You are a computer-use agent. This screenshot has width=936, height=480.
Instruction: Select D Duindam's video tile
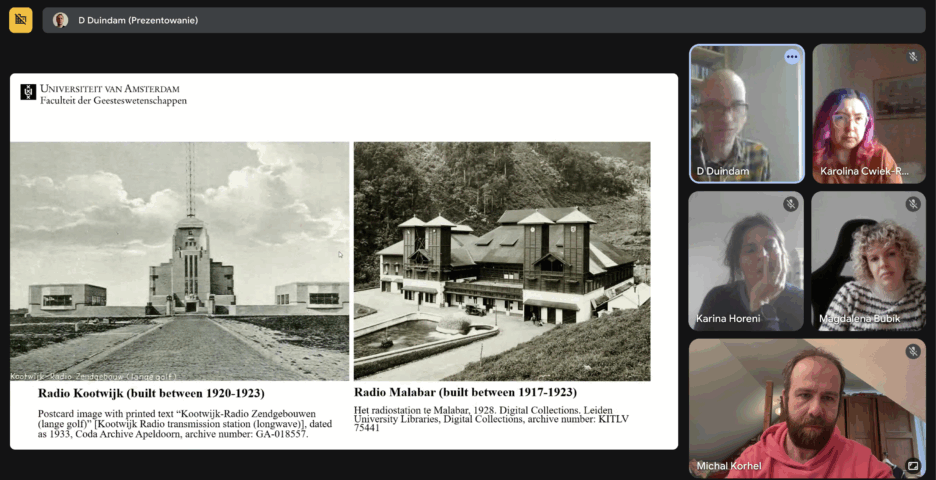[746, 113]
